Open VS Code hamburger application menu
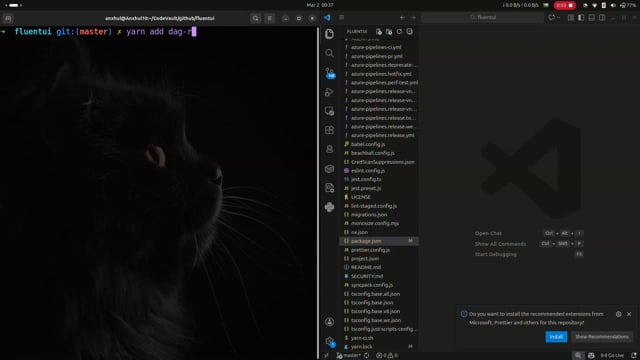Image resolution: width=640 pixels, height=360 pixels. click(x=342, y=18)
